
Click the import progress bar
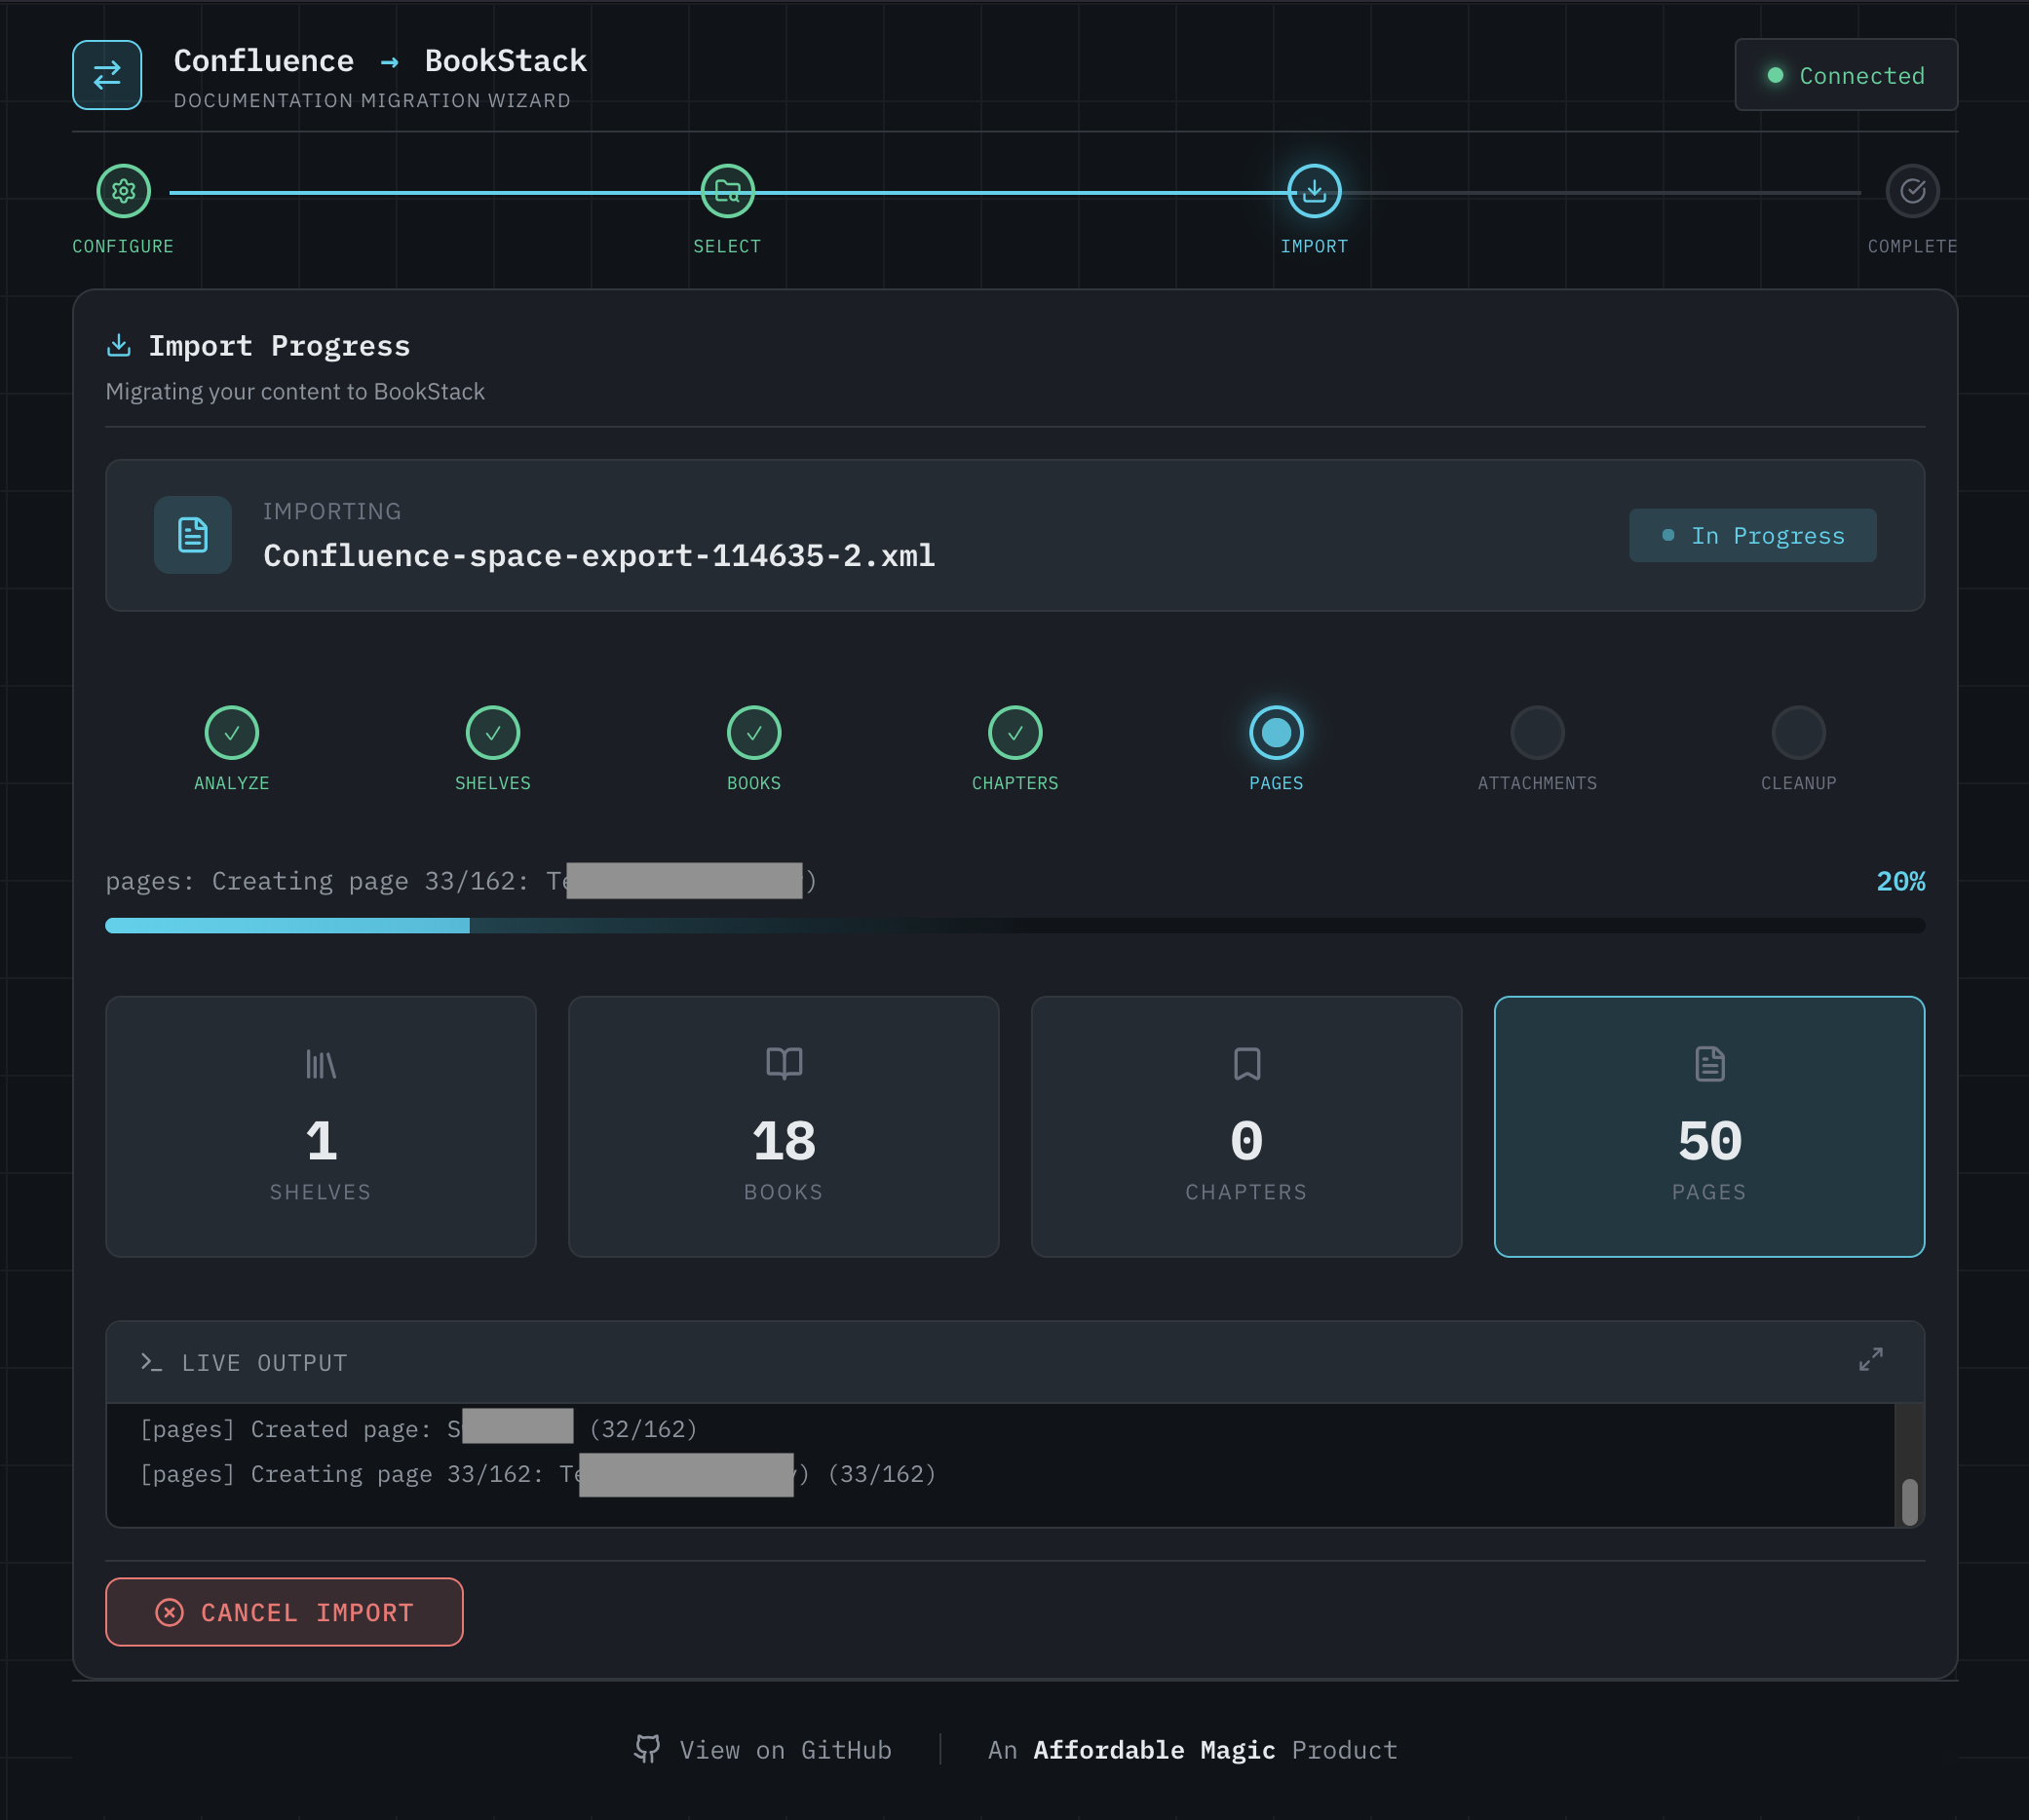1014,926
